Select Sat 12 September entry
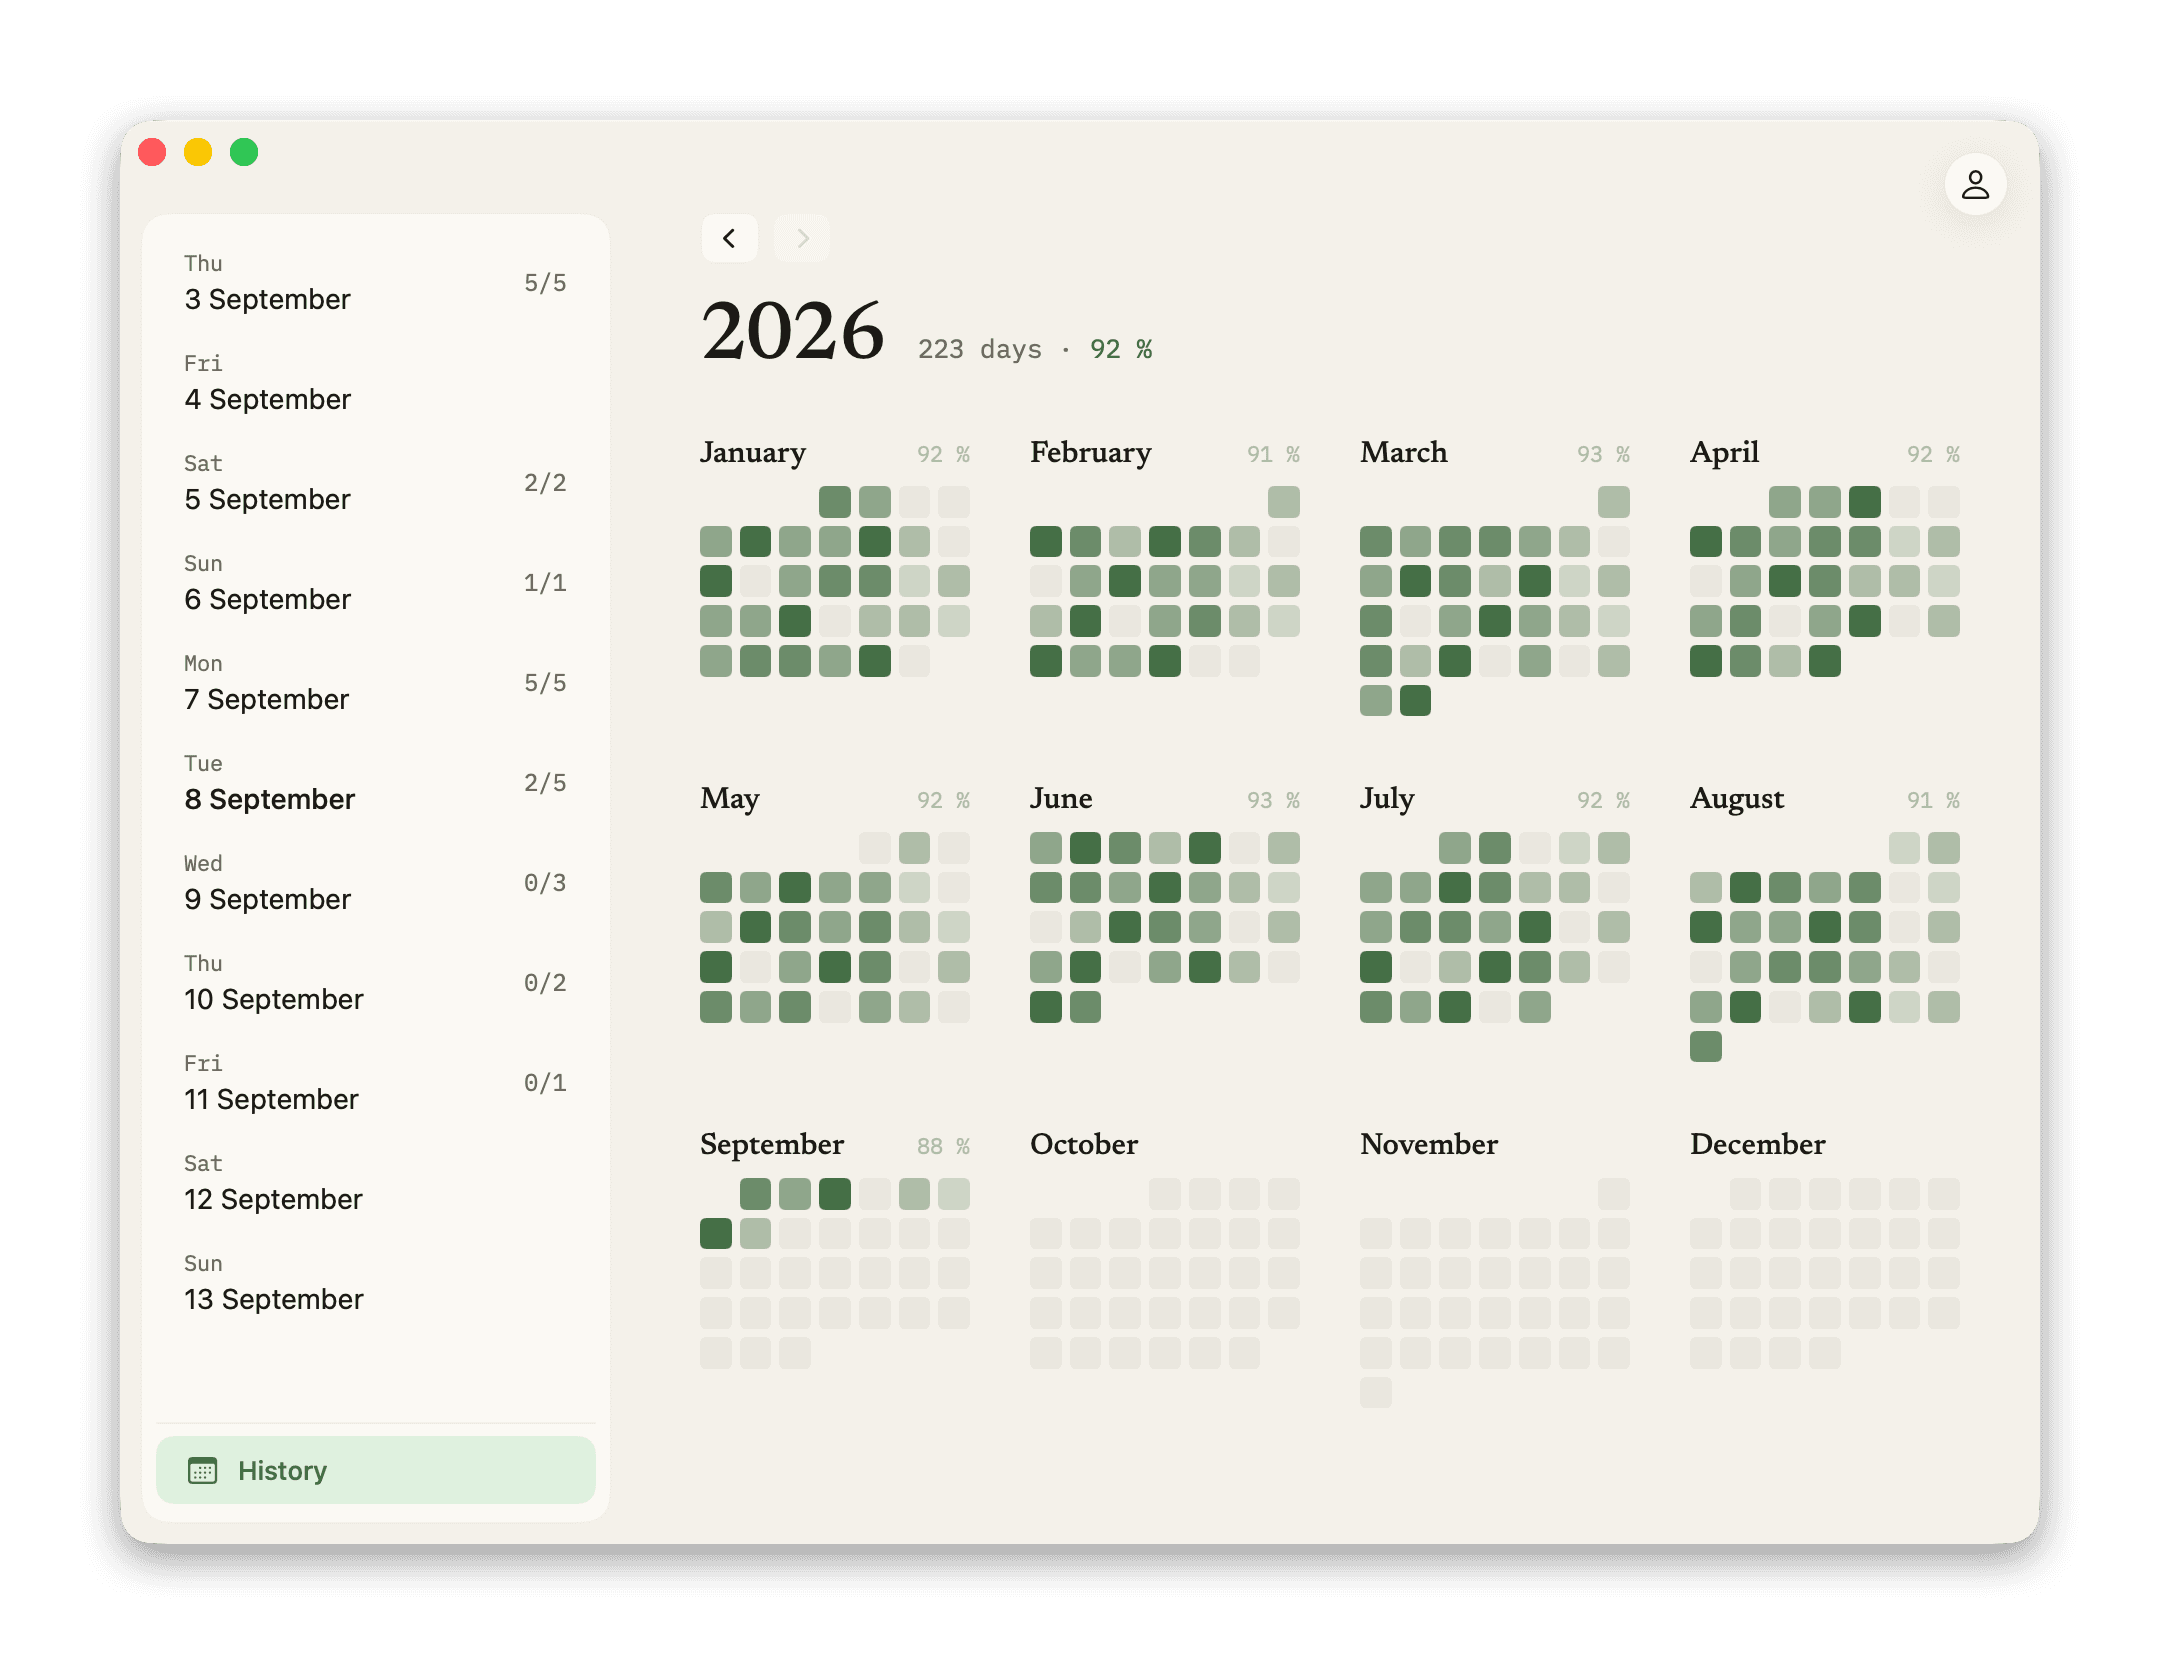Screen dimensions: 2160x1664 tap(376, 1184)
